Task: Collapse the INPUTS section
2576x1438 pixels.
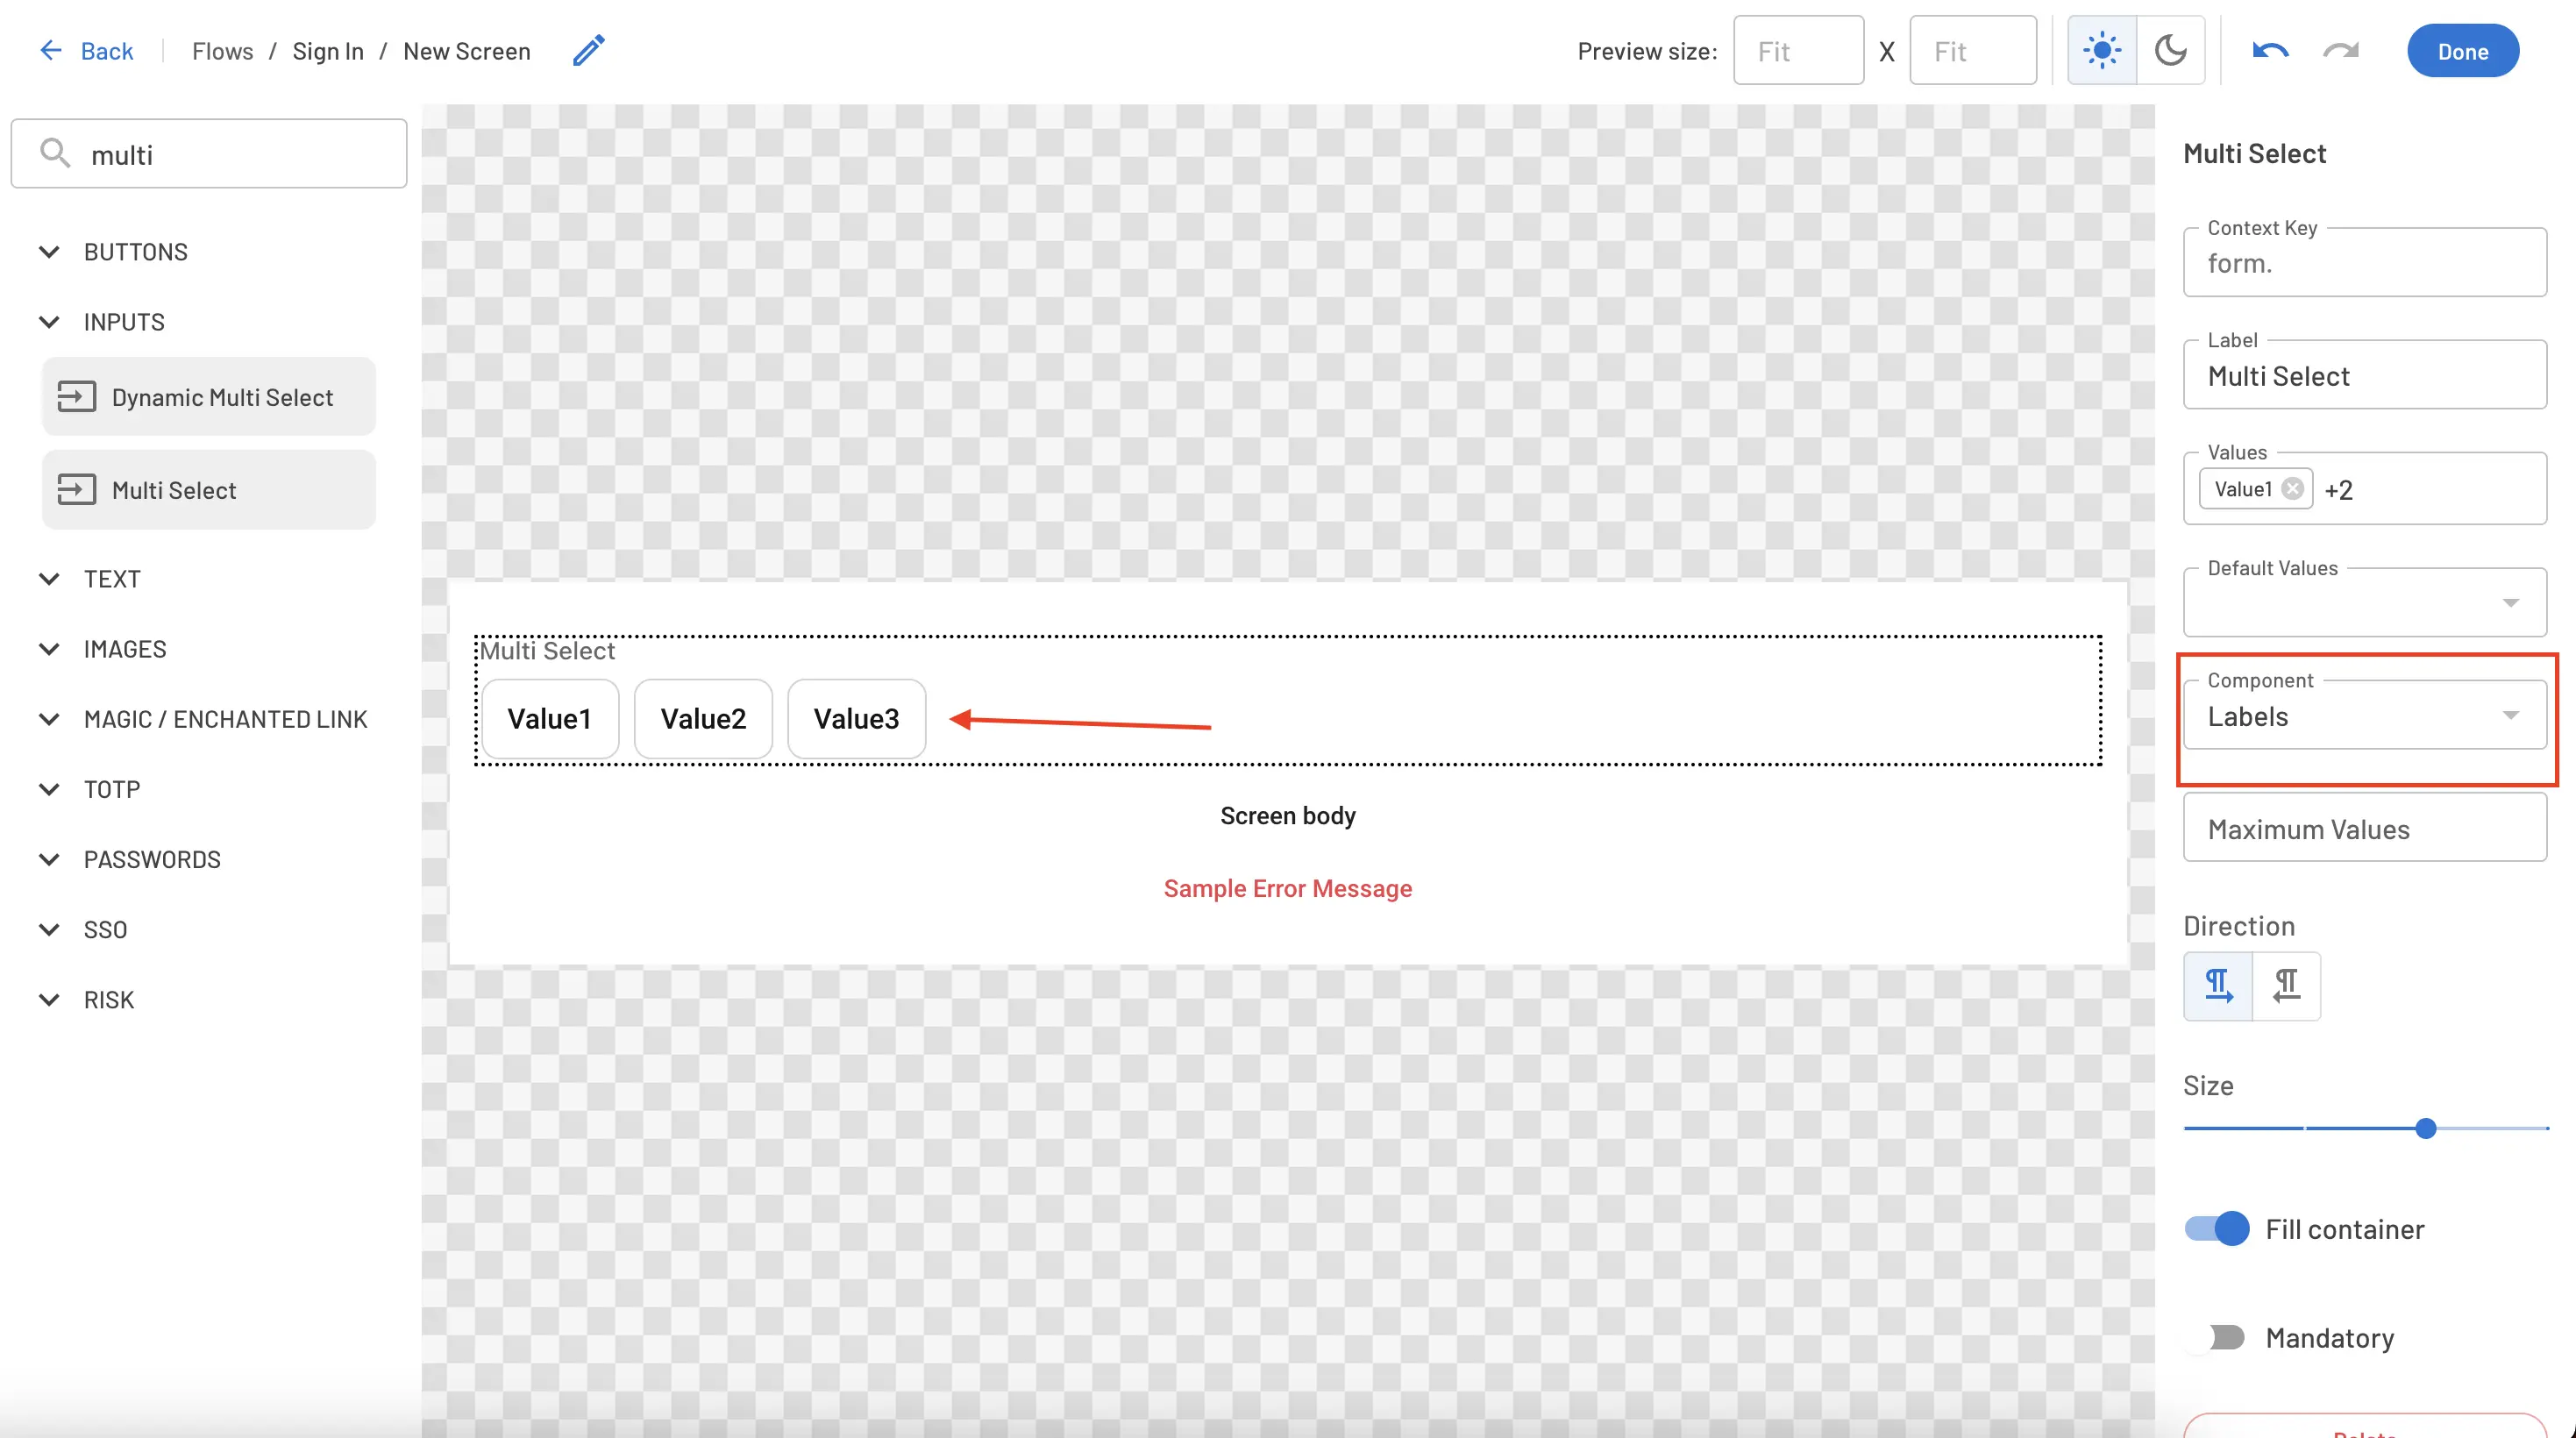Action: [x=49, y=322]
